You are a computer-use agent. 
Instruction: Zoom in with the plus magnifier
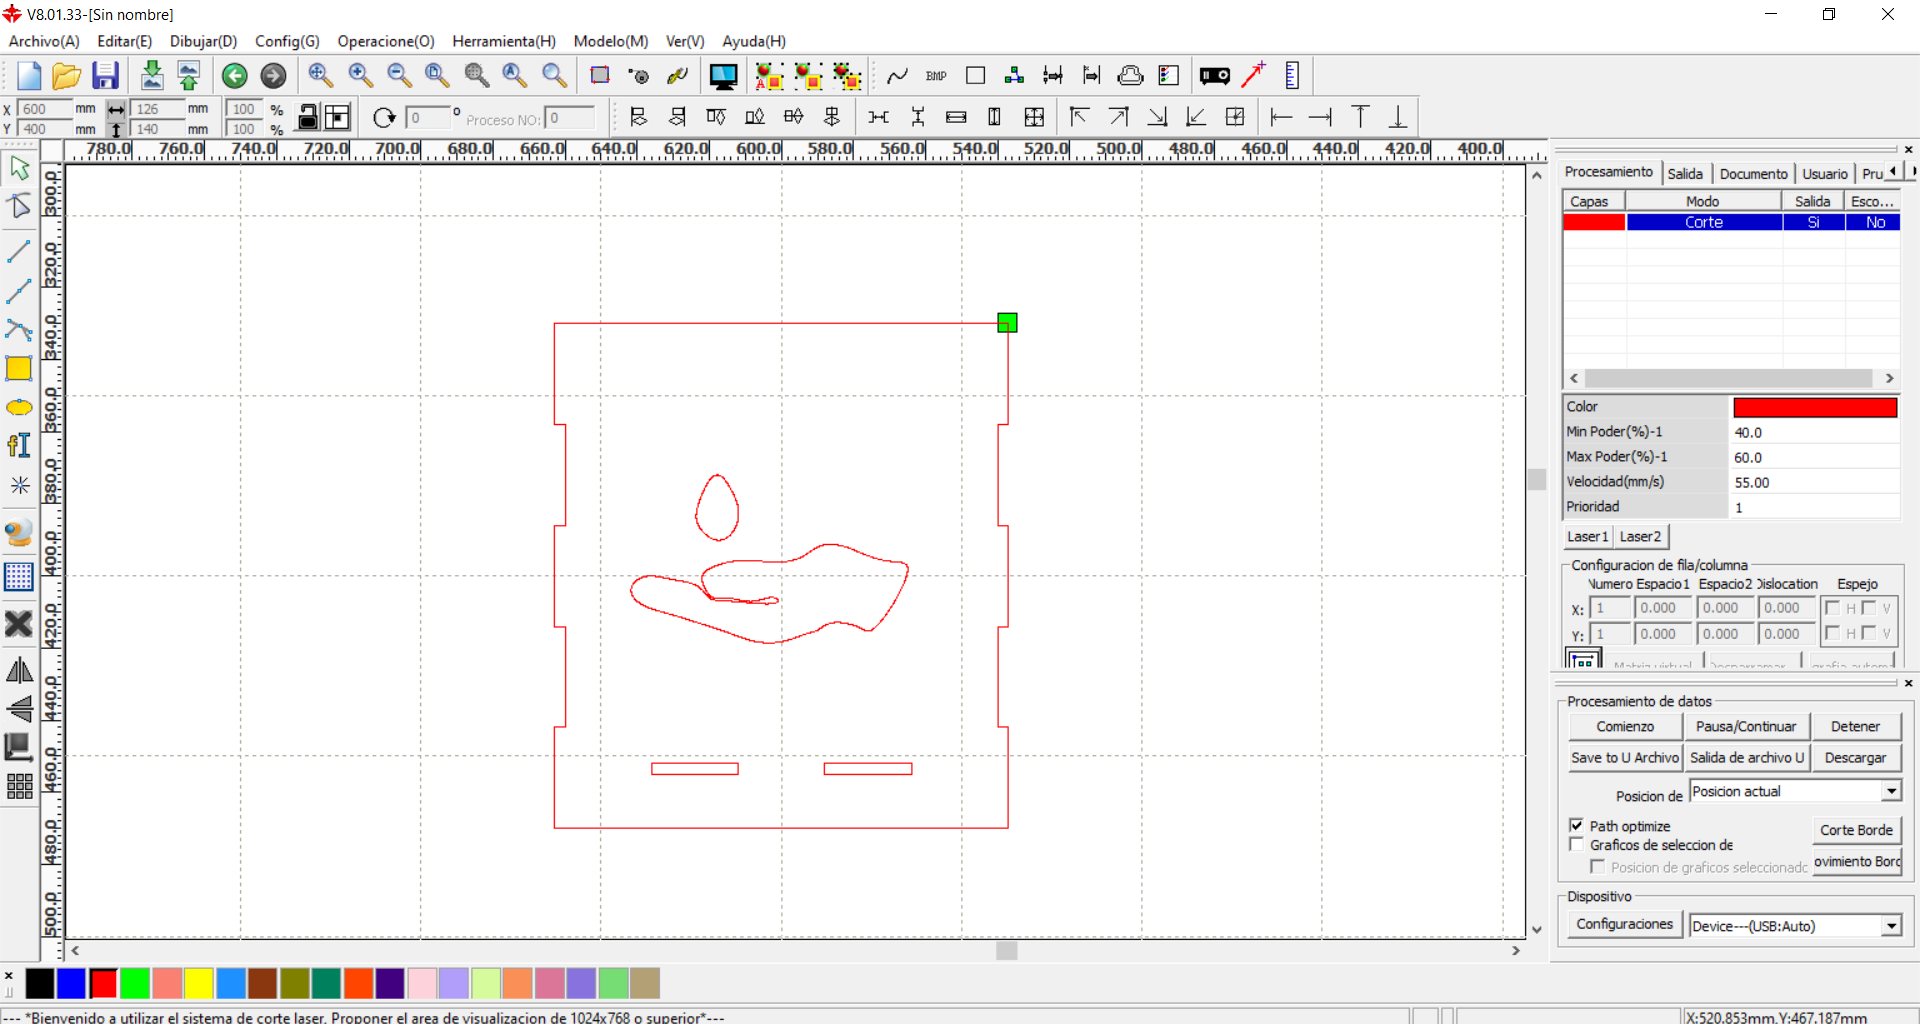click(360, 75)
